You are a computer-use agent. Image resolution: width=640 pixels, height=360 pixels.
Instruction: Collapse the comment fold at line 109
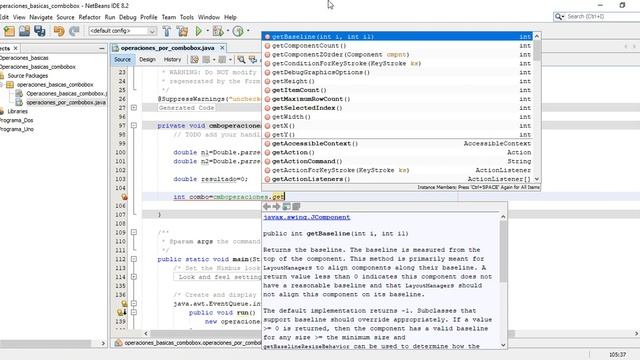134,232
